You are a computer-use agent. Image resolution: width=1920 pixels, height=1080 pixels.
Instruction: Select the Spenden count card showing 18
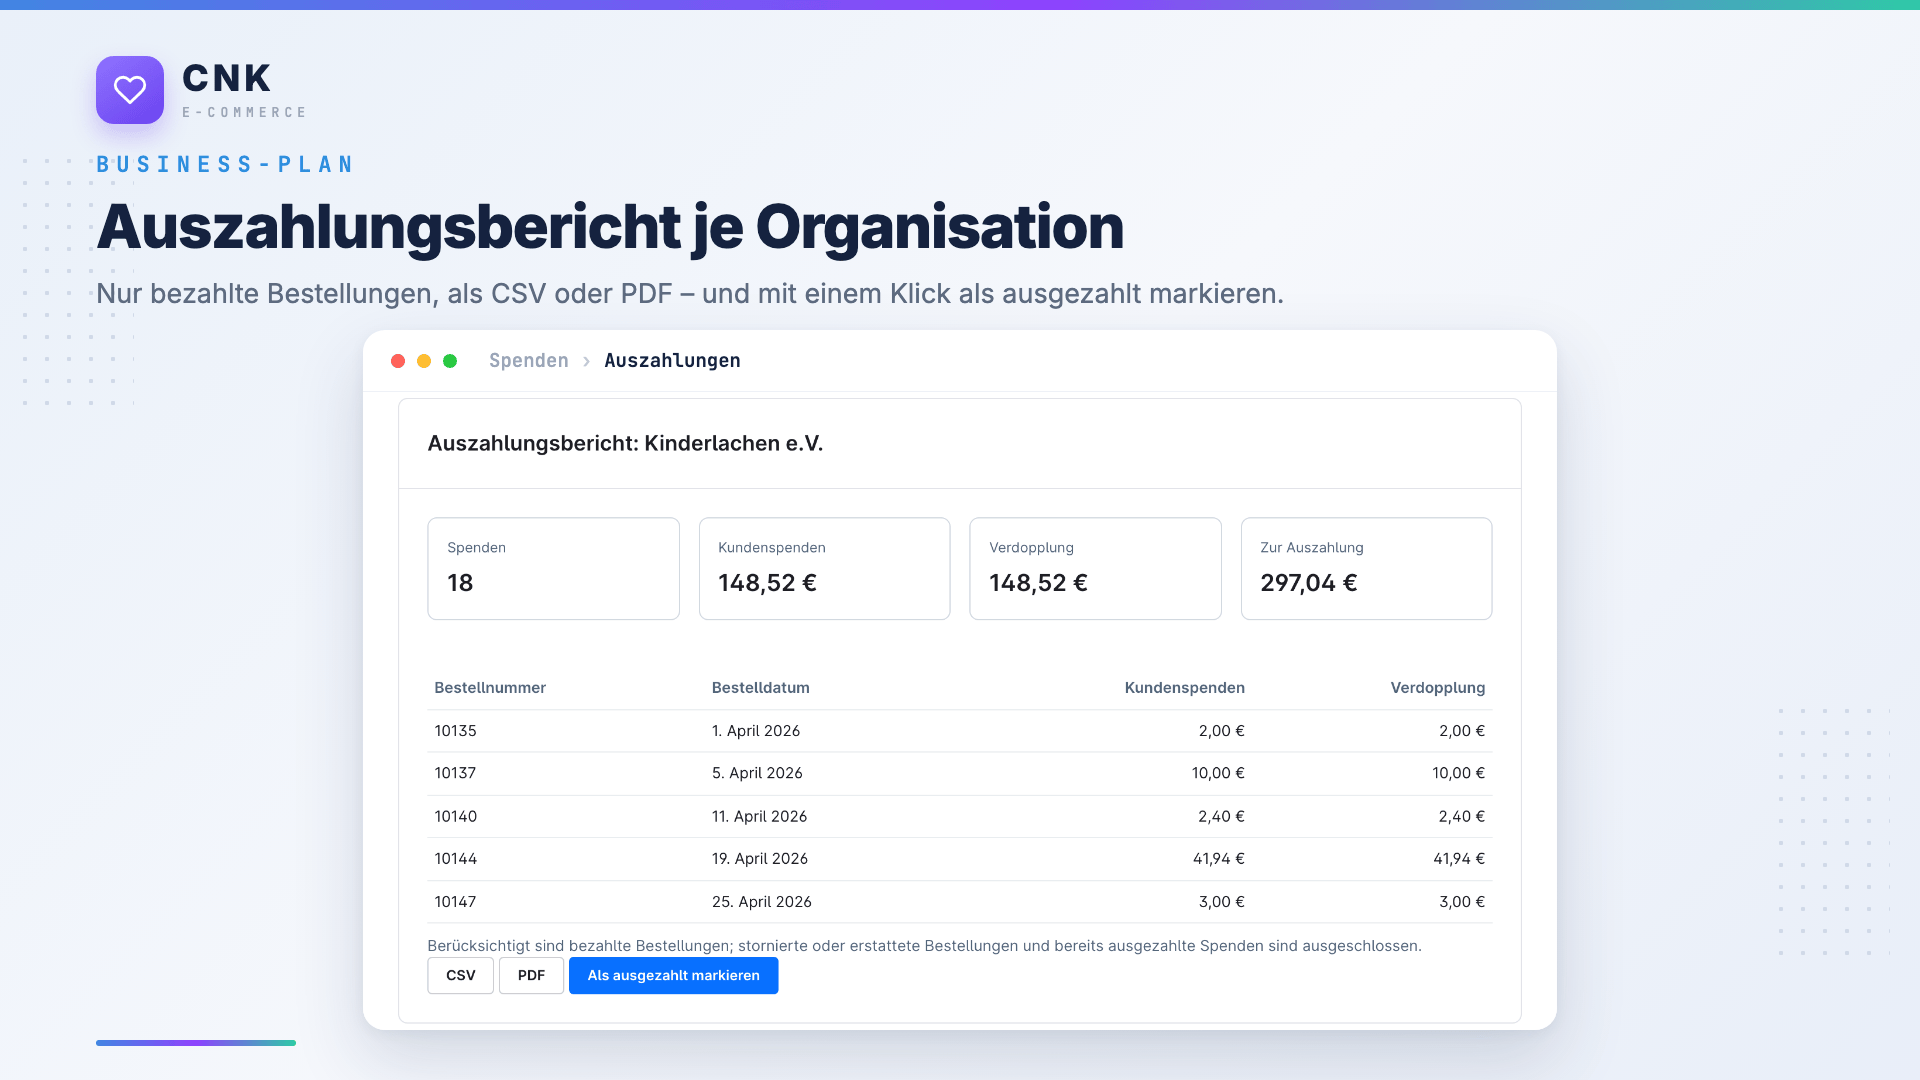coord(553,568)
